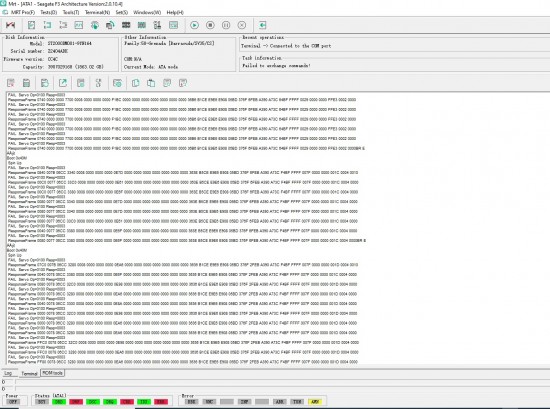
Task: Click the circled X cancel icon in toolbar
Action: click(242, 25)
